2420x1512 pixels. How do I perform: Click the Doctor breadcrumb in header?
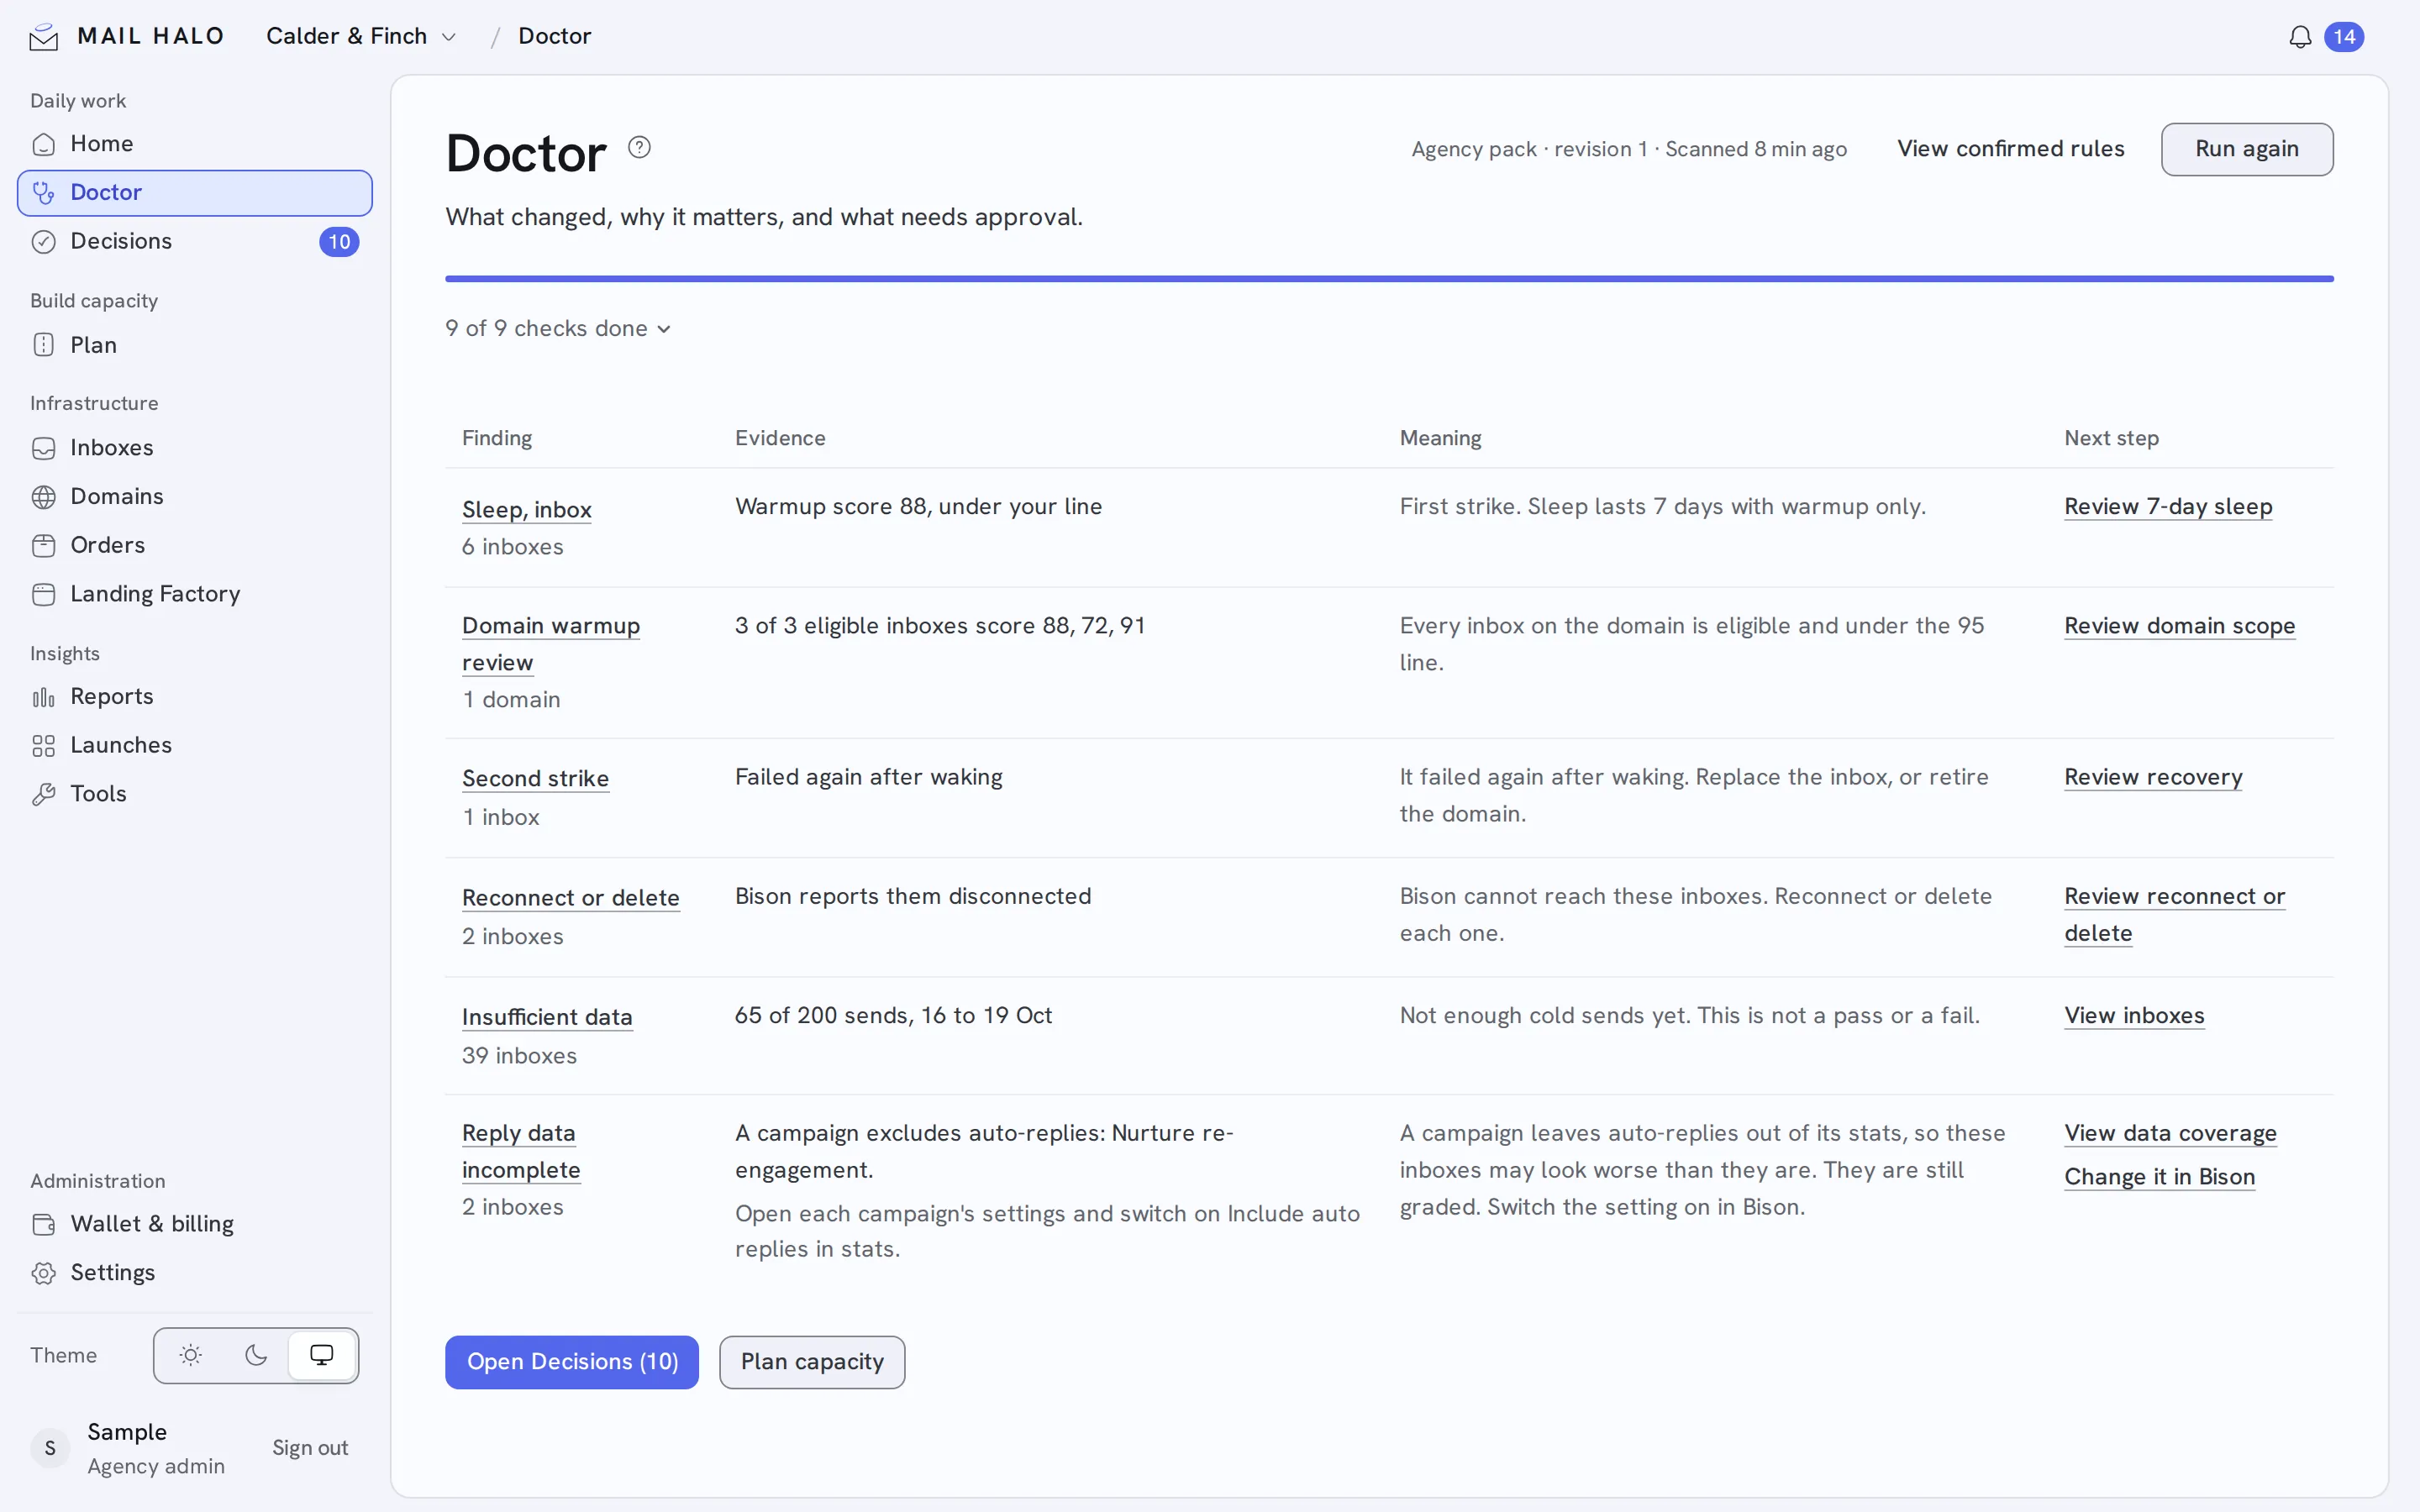click(x=554, y=36)
